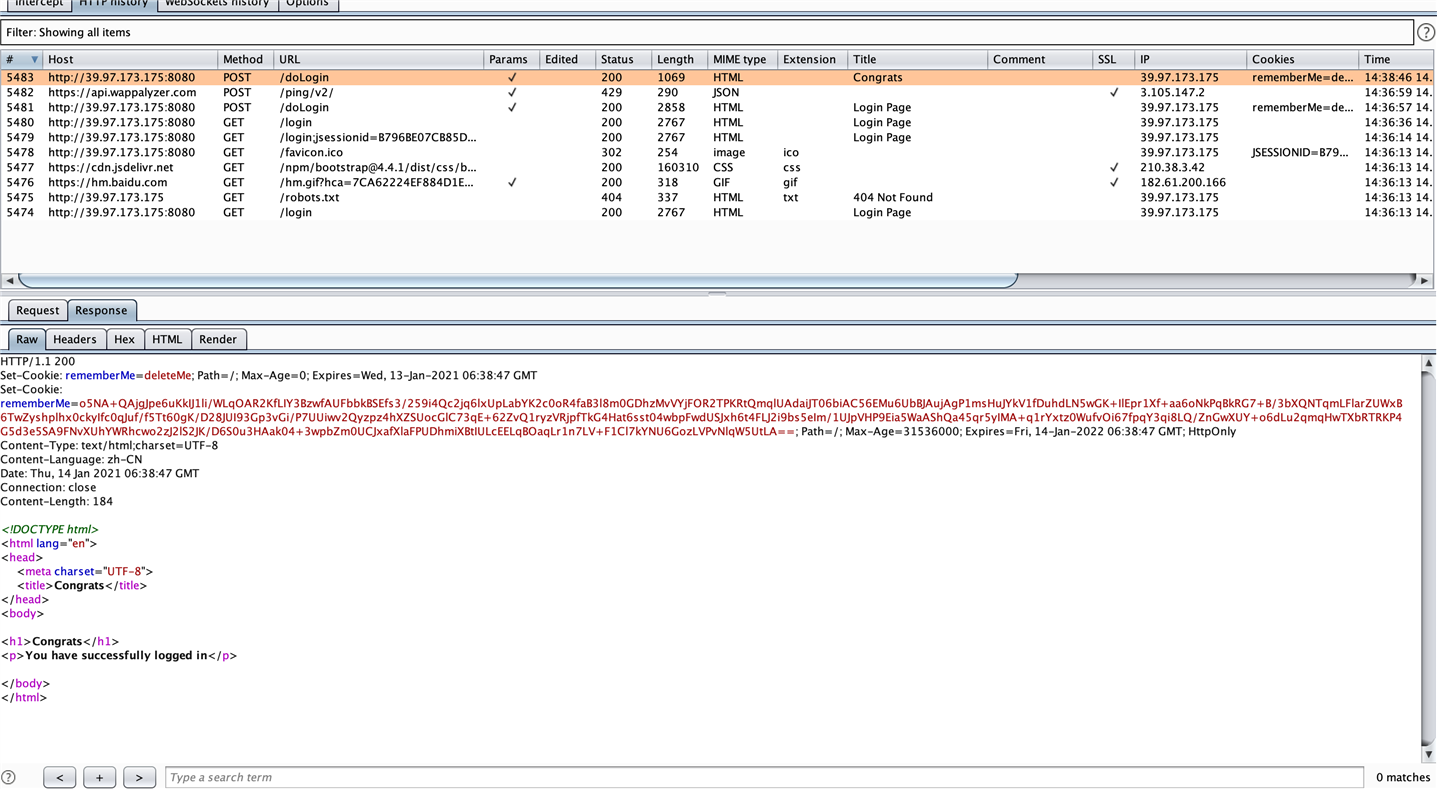This screenshot has width=1437, height=789.
Task: Sort history by the SSL column
Action: coord(1113,60)
